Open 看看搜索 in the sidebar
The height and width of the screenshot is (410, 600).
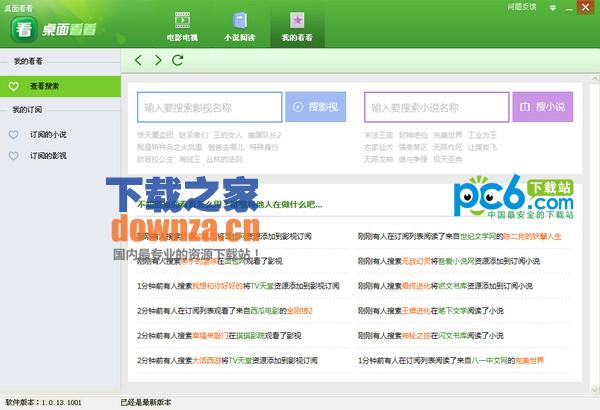60,86
